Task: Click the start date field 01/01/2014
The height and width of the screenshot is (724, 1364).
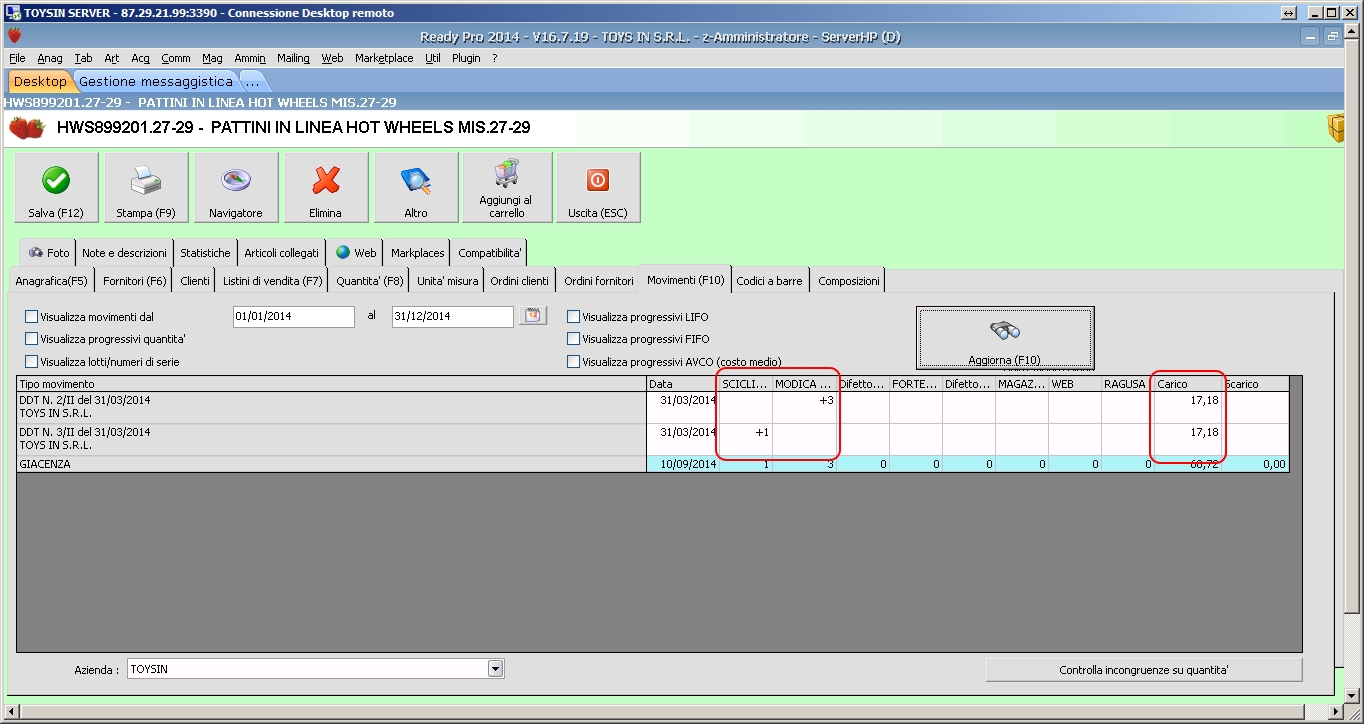Action: click(293, 316)
